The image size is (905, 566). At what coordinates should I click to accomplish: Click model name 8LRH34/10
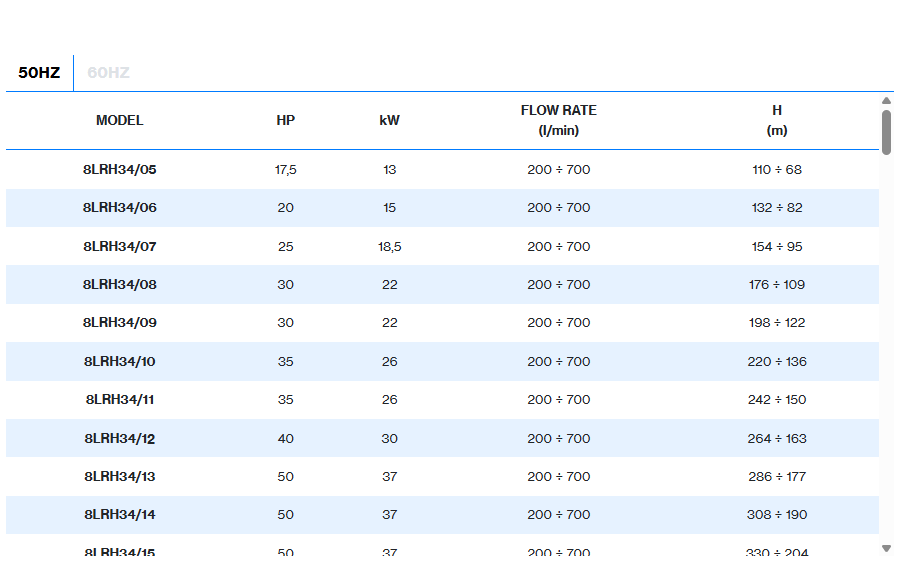[x=119, y=362]
